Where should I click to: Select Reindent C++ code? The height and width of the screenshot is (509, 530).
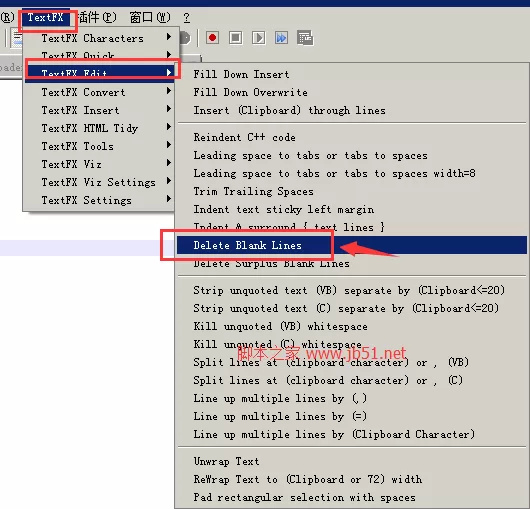352,137
